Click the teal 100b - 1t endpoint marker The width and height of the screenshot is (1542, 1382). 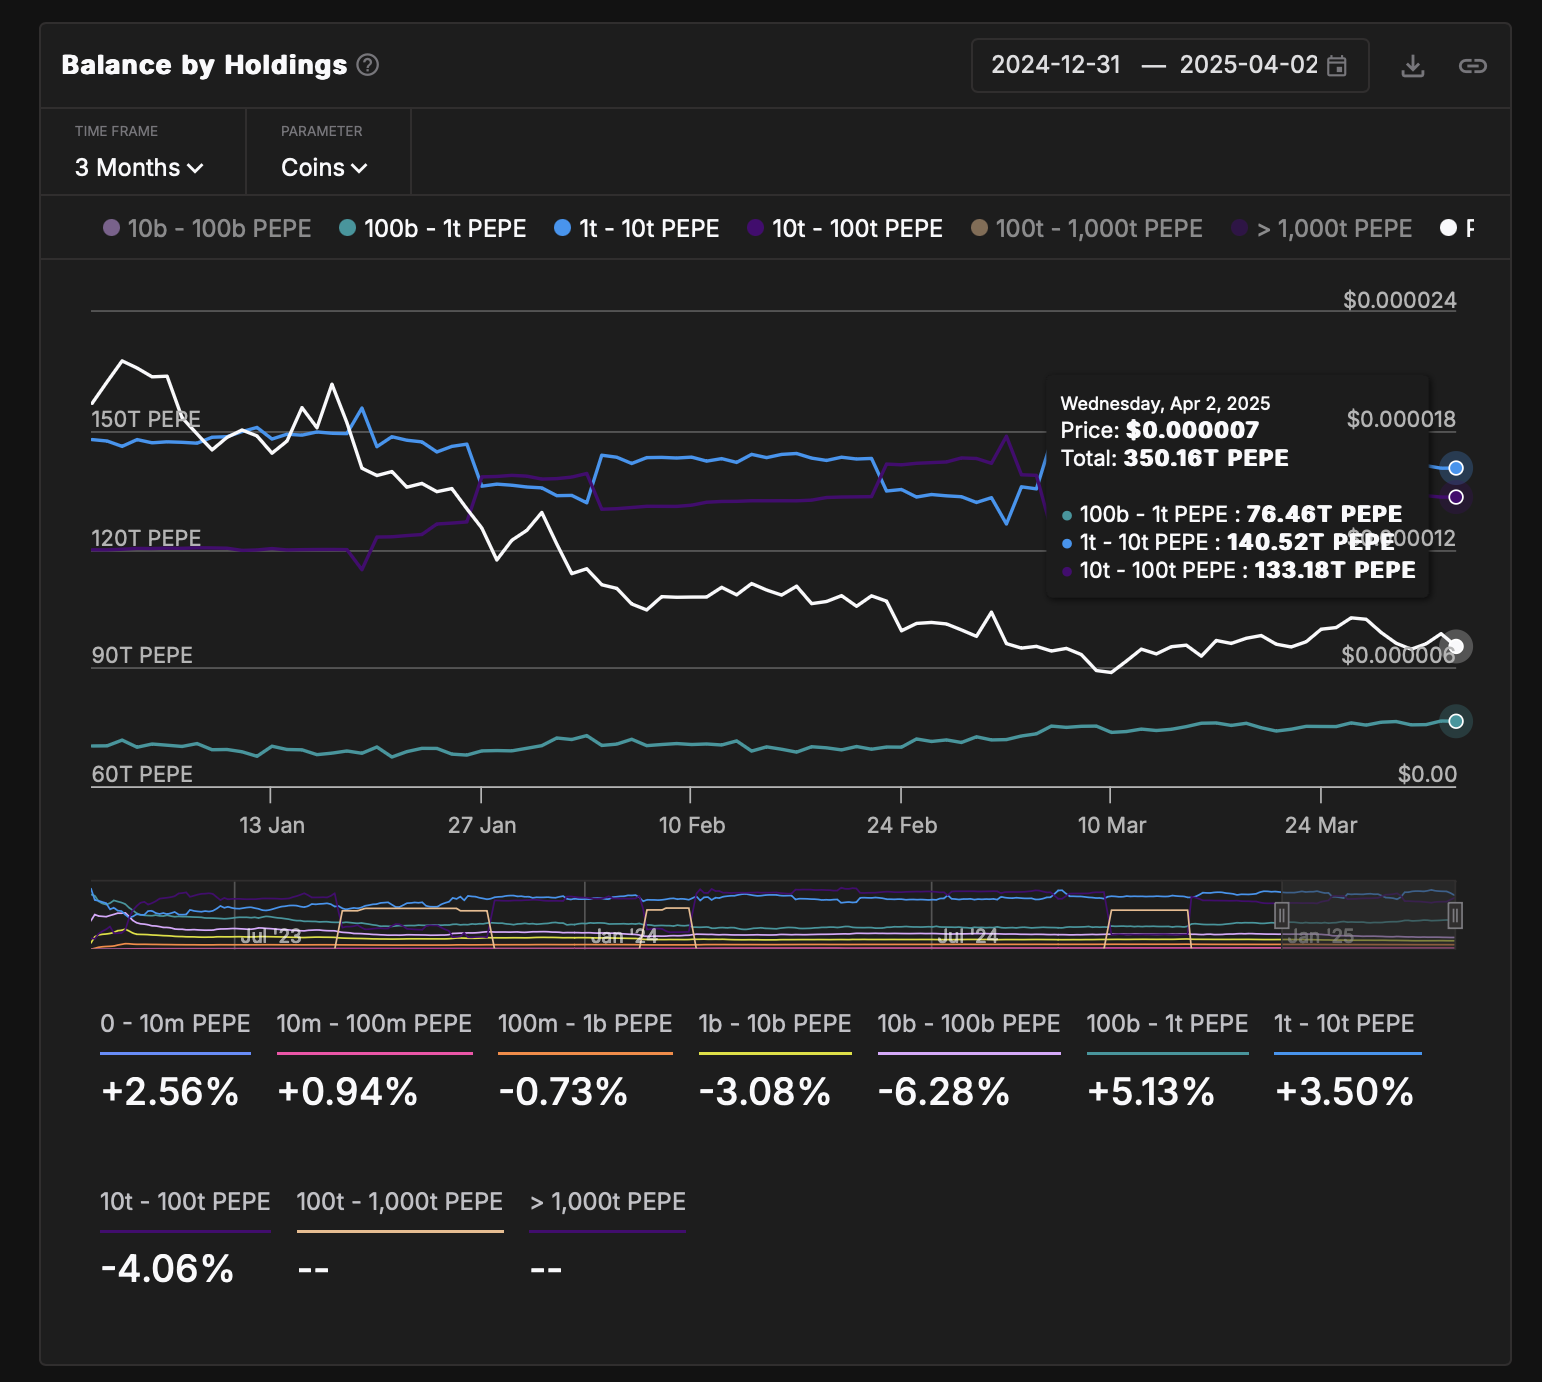[x=1456, y=721]
